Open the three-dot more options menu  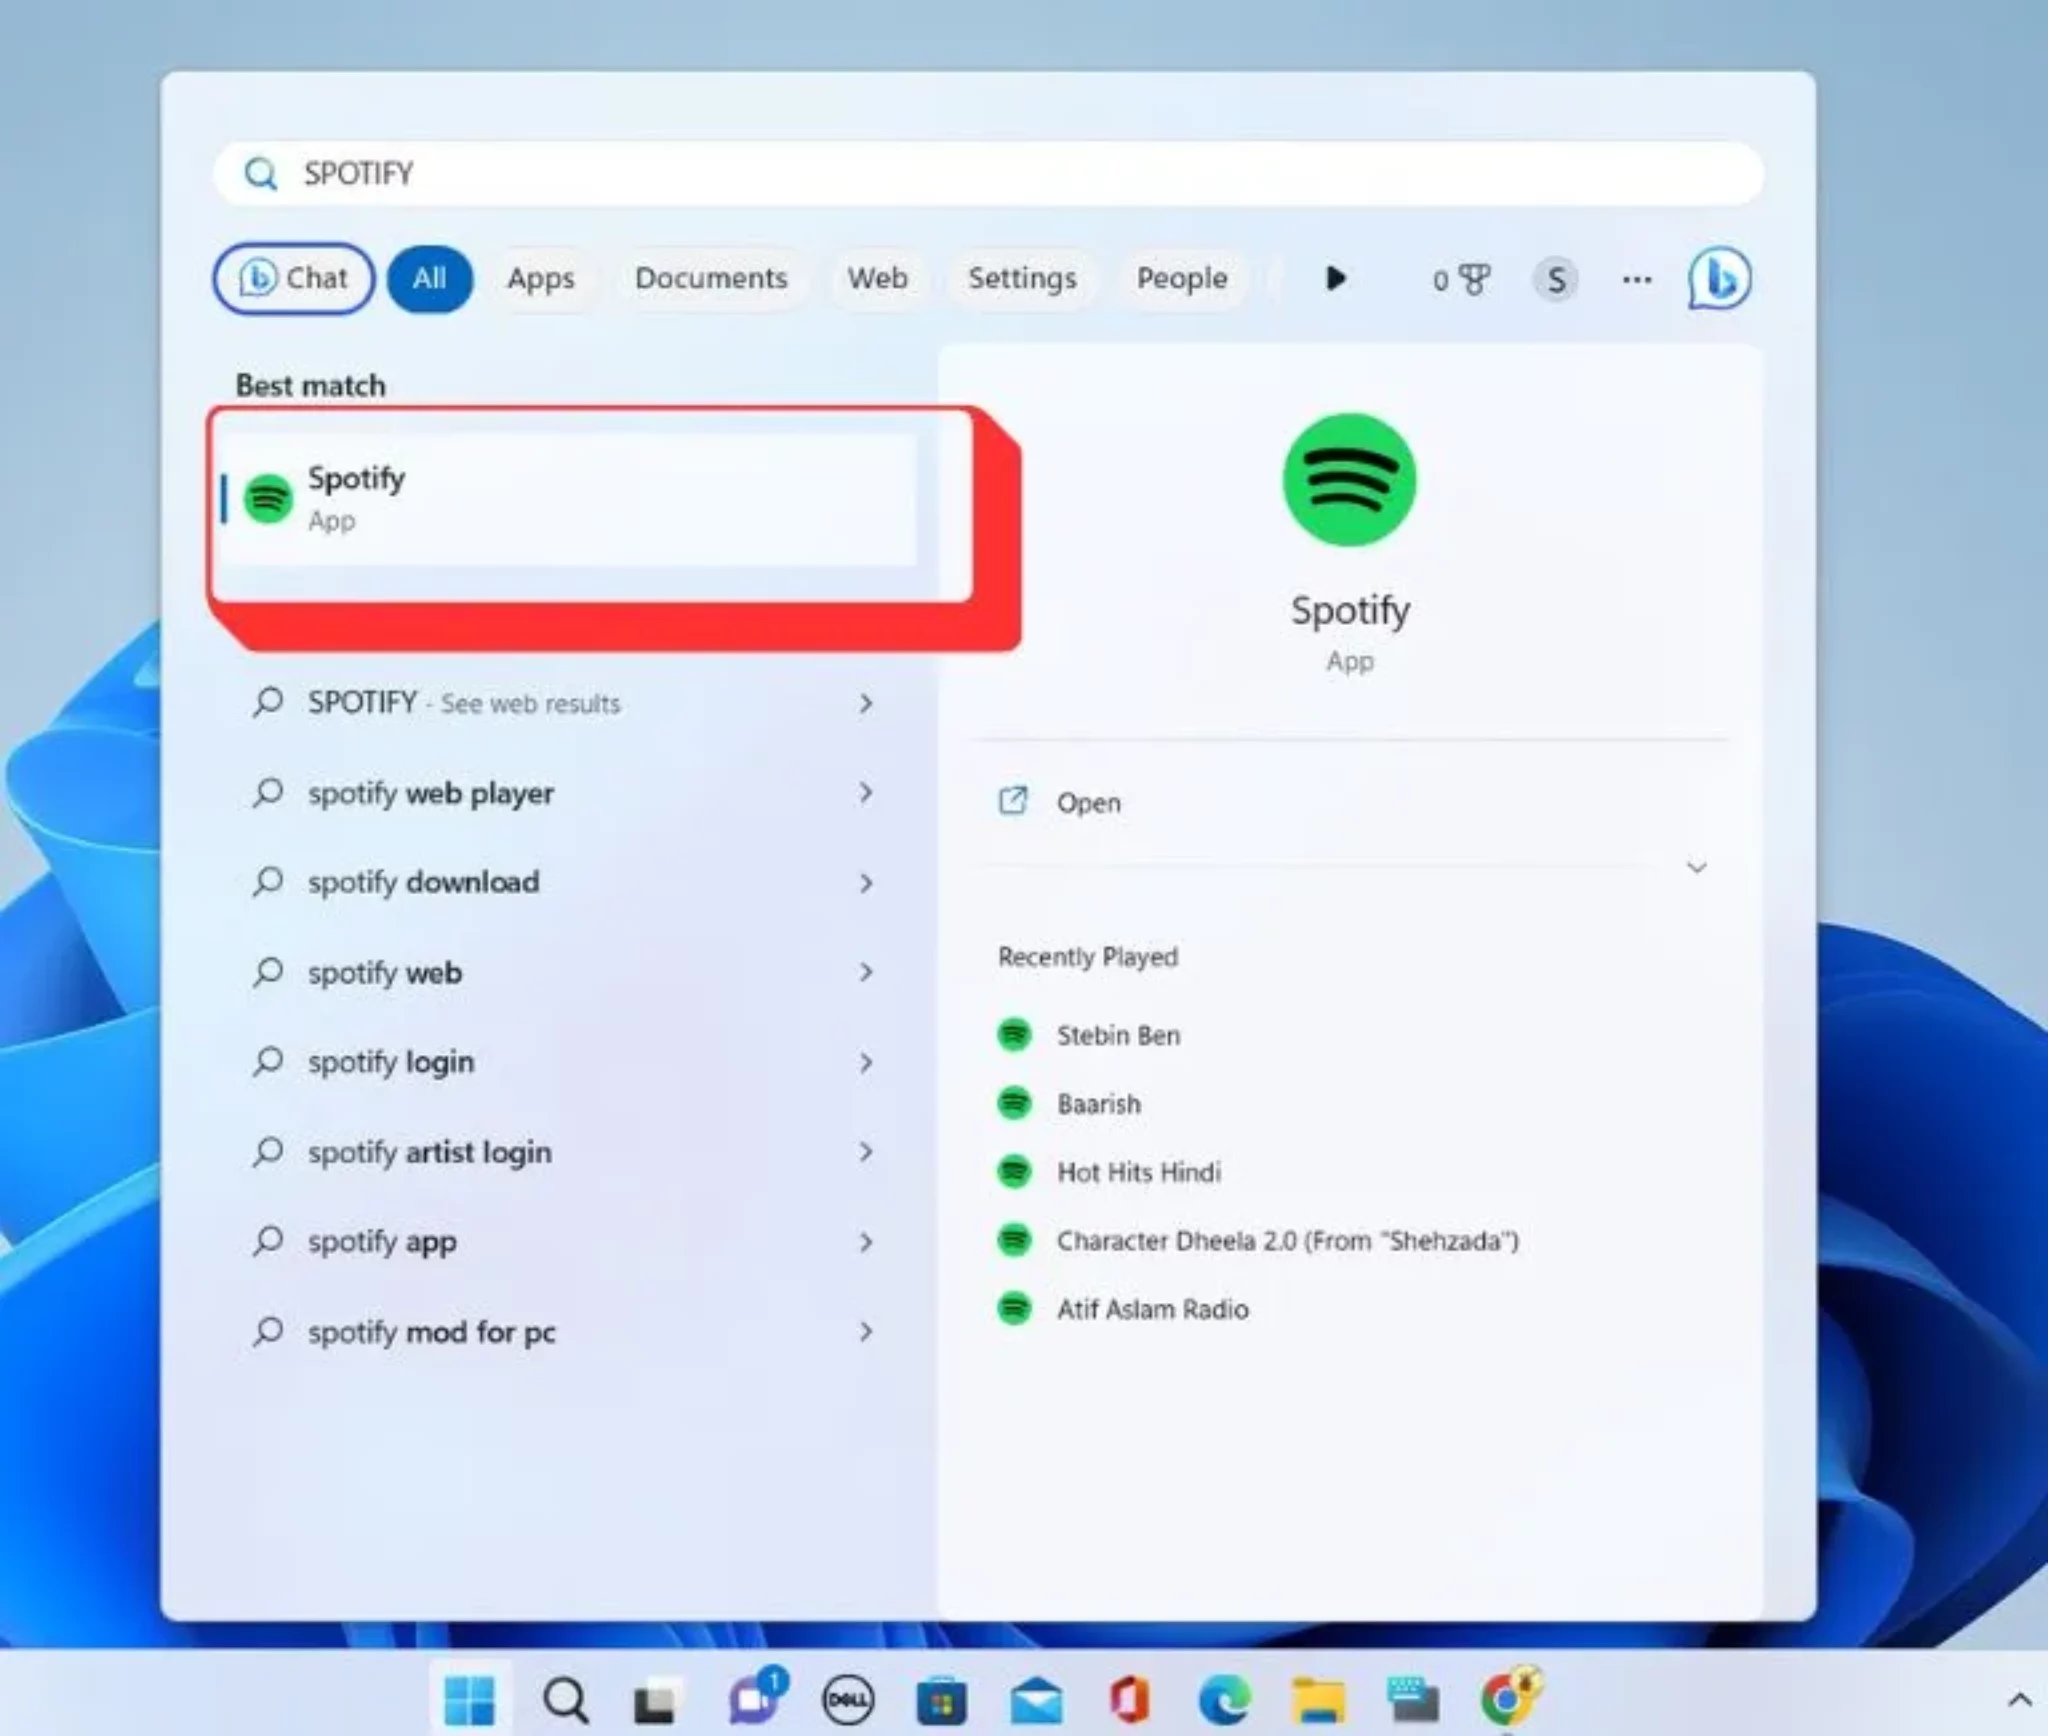pyautogui.click(x=1636, y=279)
